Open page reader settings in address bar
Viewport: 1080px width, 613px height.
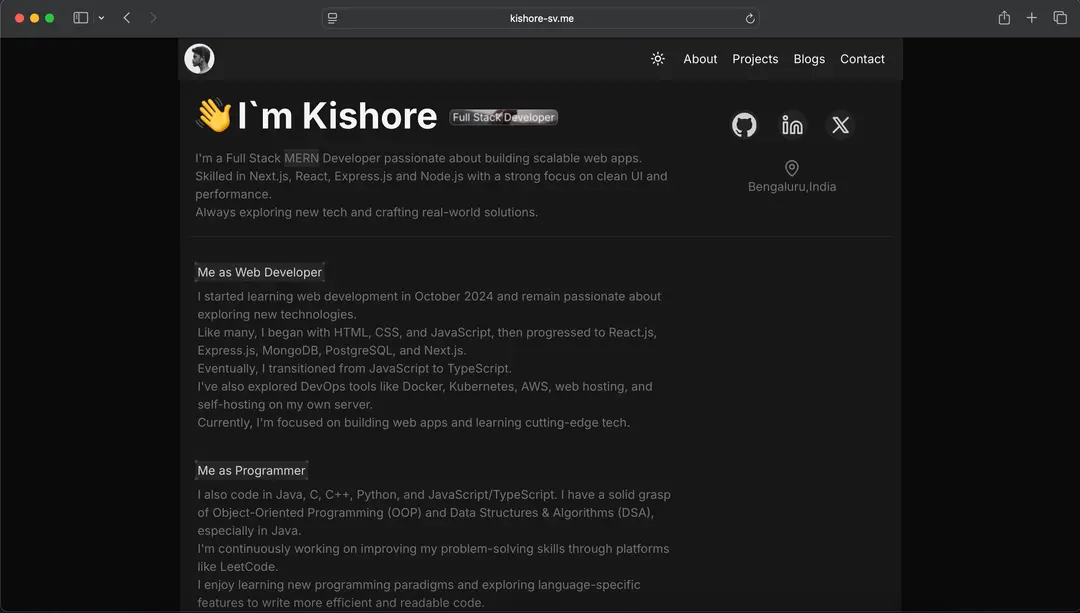(x=333, y=19)
